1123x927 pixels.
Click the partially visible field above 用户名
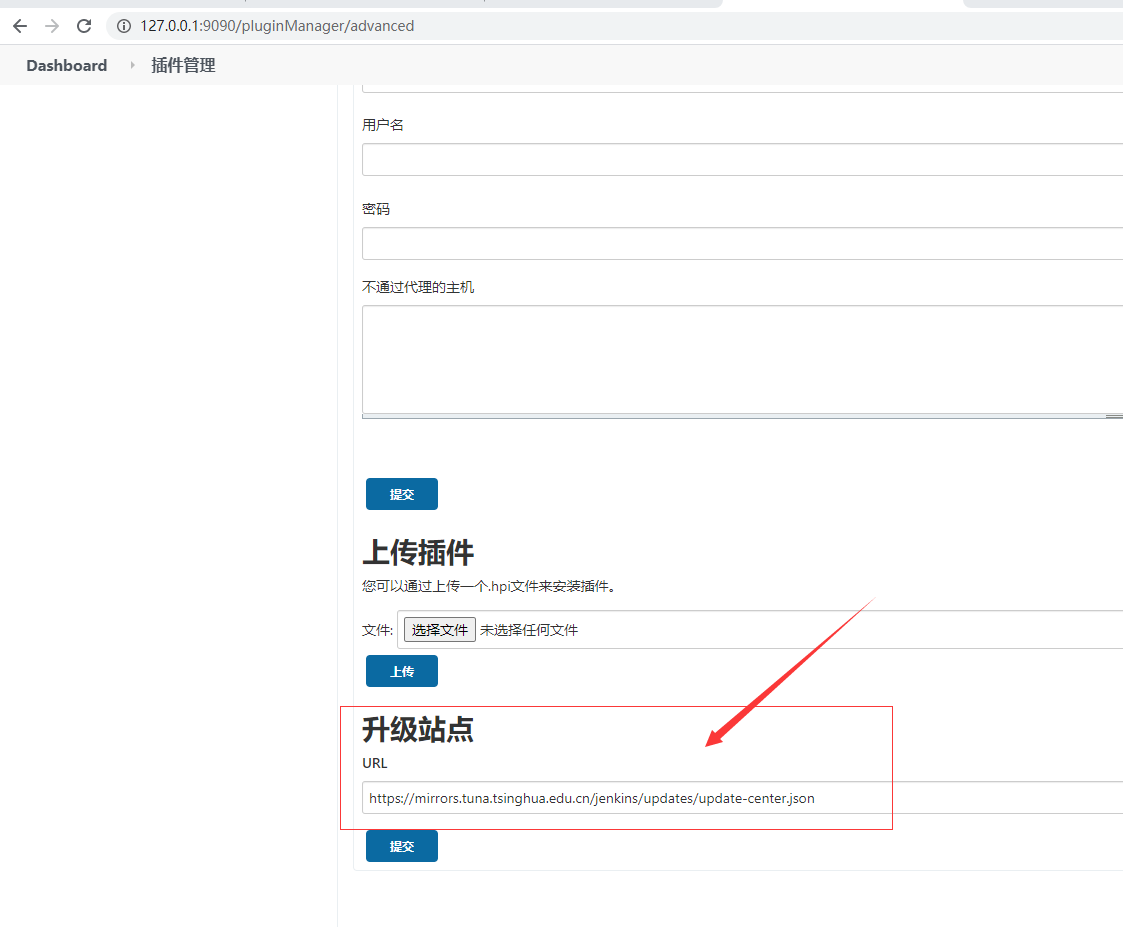740,89
